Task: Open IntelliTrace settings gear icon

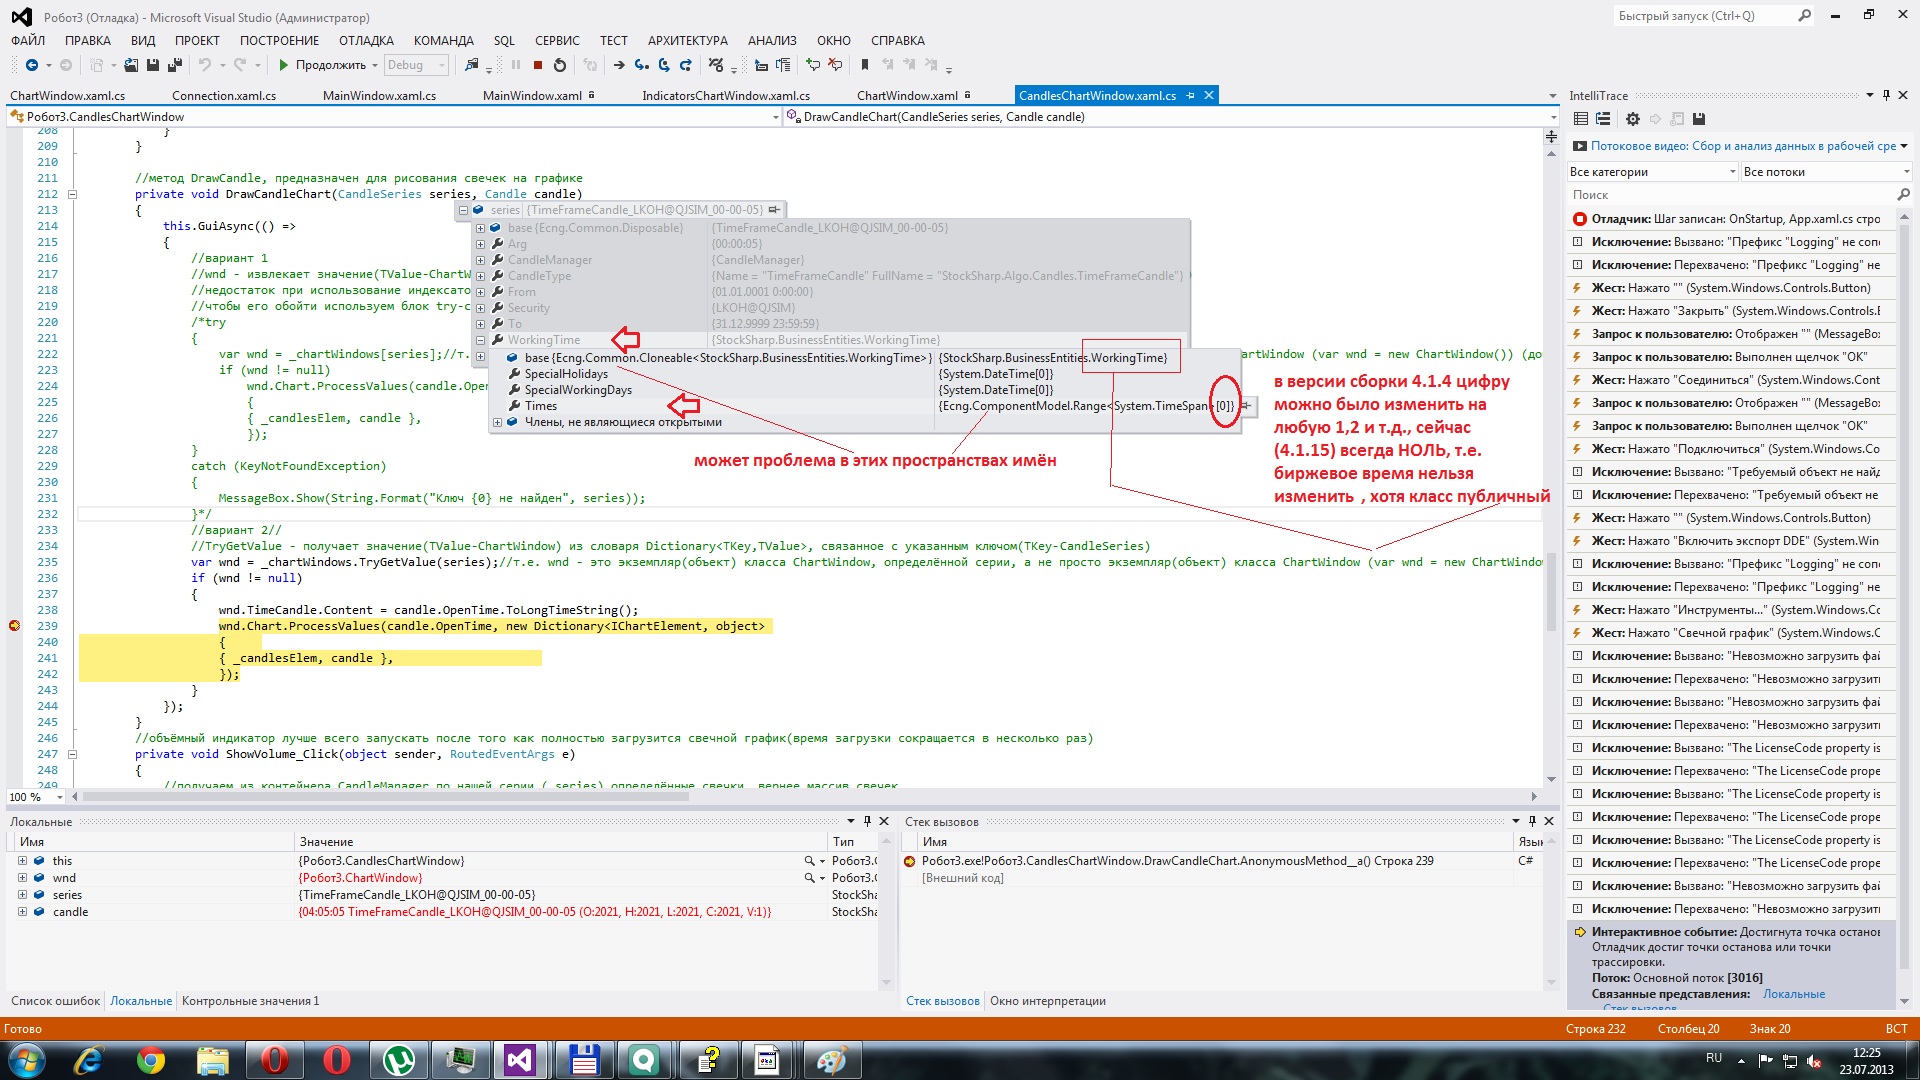Action: (1633, 119)
